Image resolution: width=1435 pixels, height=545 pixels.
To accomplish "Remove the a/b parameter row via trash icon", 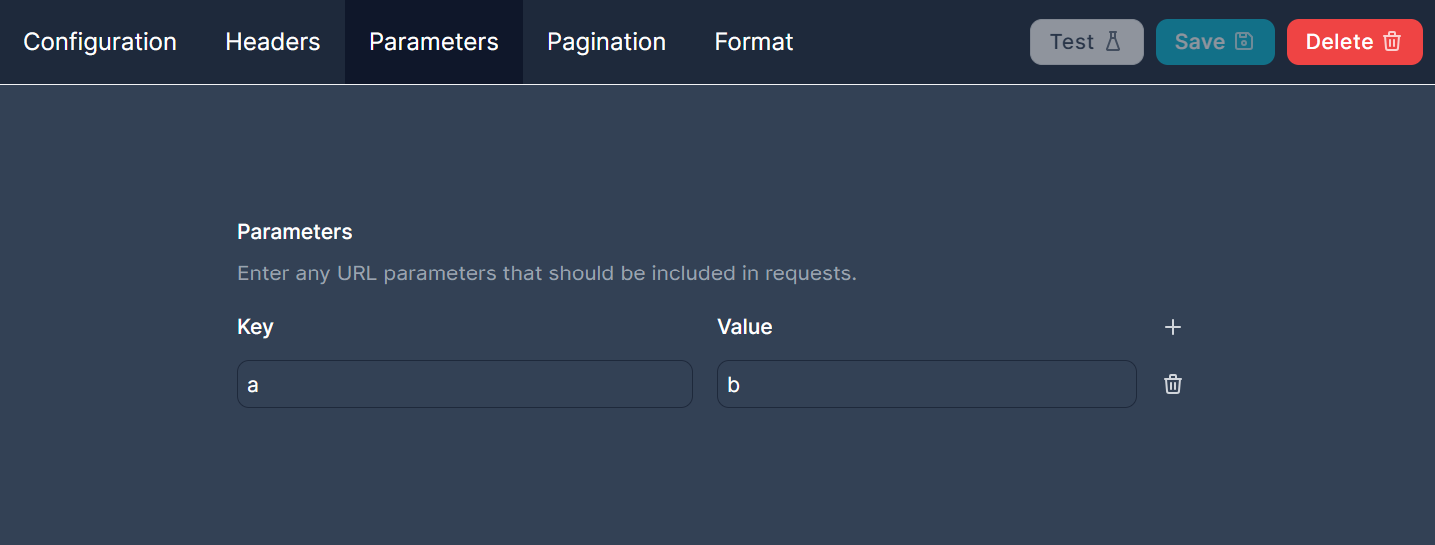I will [1173, 384].
